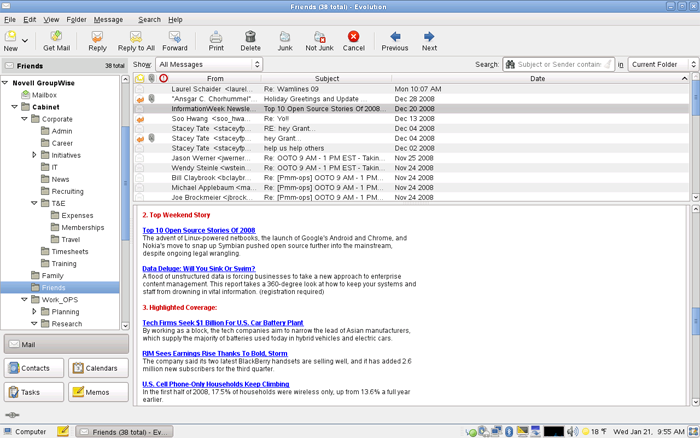Collapse the Cabinet folder
Screen dimensions: 700x438
tap(15, 107)
